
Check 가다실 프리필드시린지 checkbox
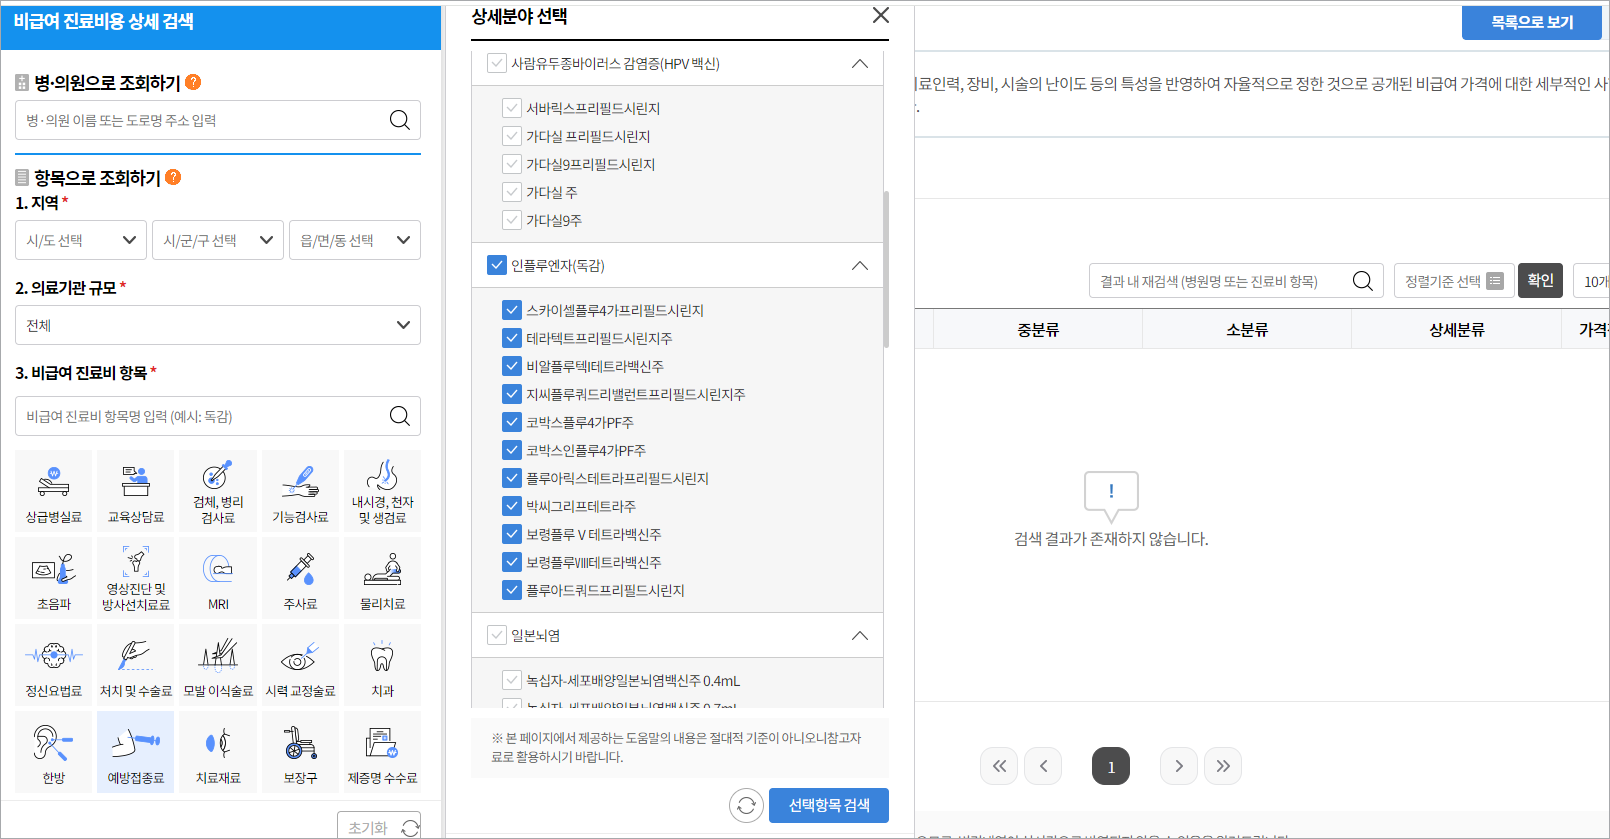tap(512, 136)
